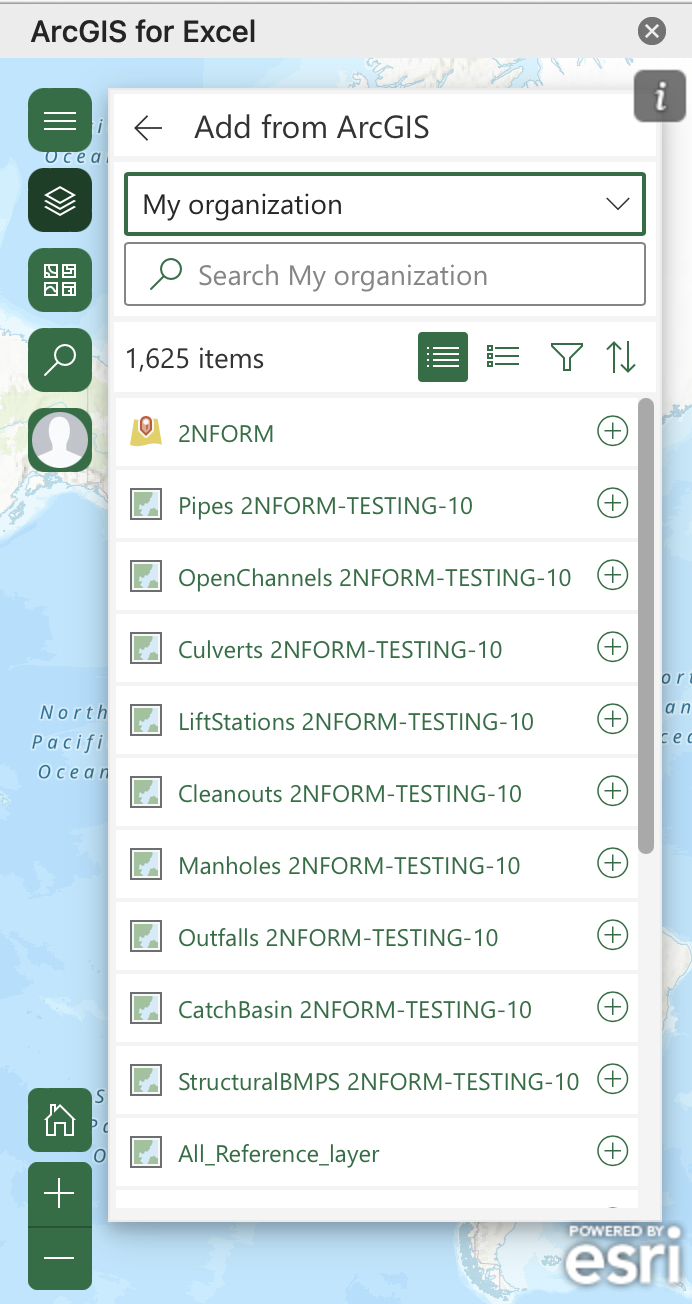
Task: Open the Layers panel from the left sidebar
Action: 60,200
